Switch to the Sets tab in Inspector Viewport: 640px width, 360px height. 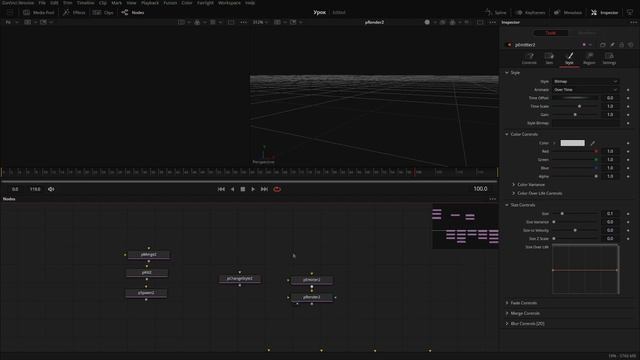click(549, 58)
